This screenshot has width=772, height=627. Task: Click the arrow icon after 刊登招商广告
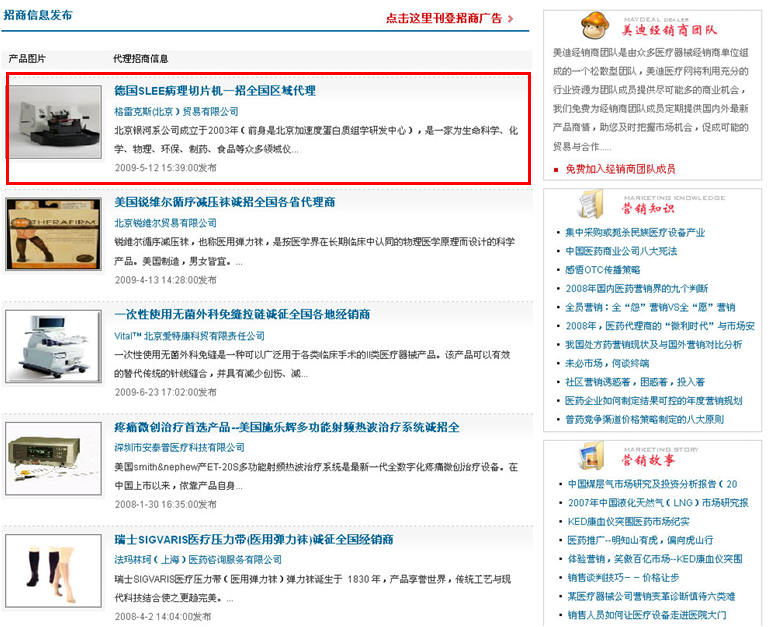click(x=510, y=19)
